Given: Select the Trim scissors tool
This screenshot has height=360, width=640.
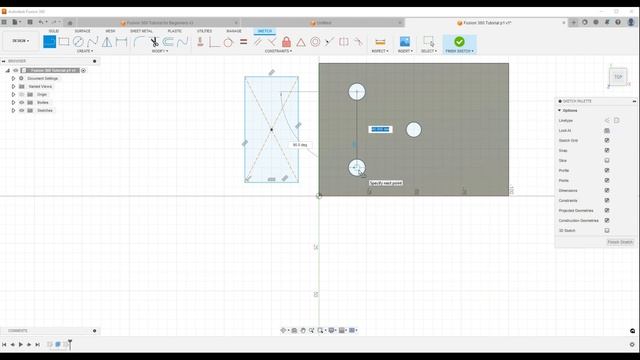Looking at the screenshot, I should tap(154, 42).
